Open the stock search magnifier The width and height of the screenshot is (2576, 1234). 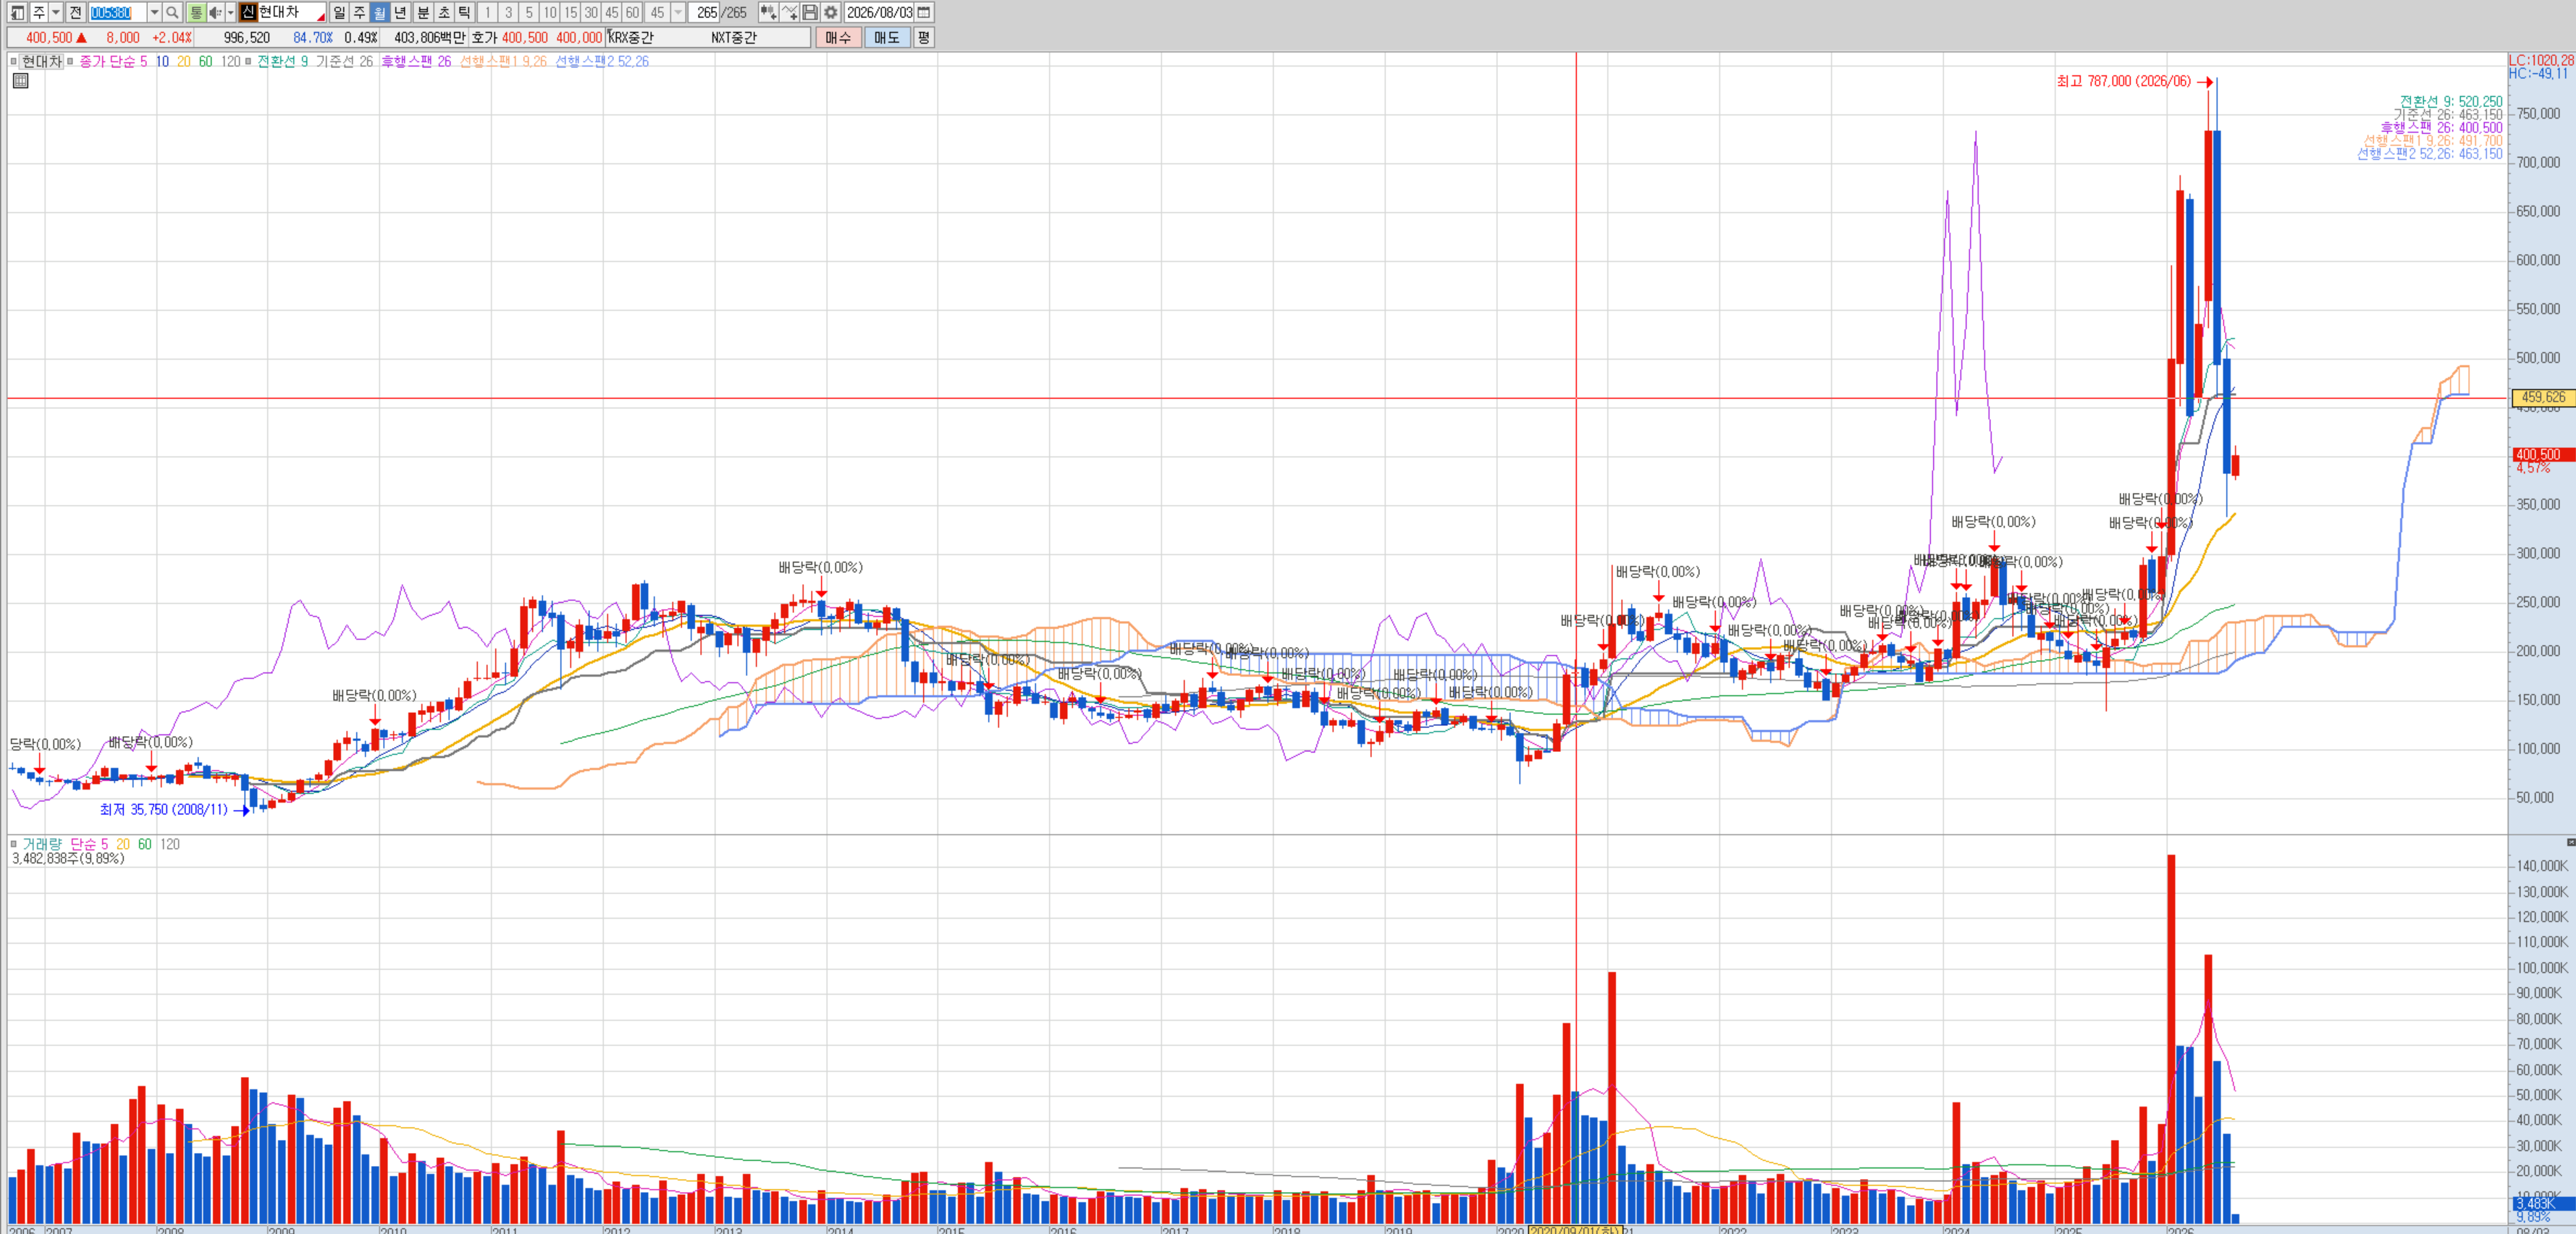coord(172,12)
